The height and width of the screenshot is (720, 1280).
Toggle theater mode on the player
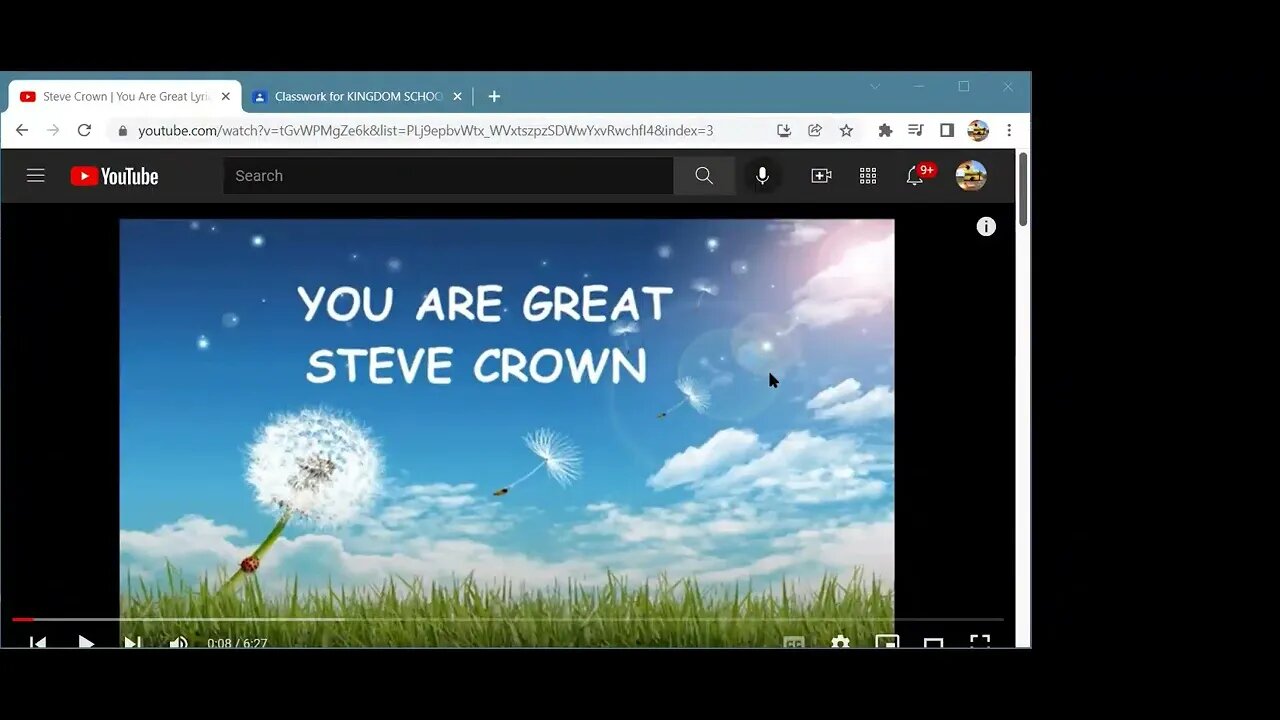[933, 642]
